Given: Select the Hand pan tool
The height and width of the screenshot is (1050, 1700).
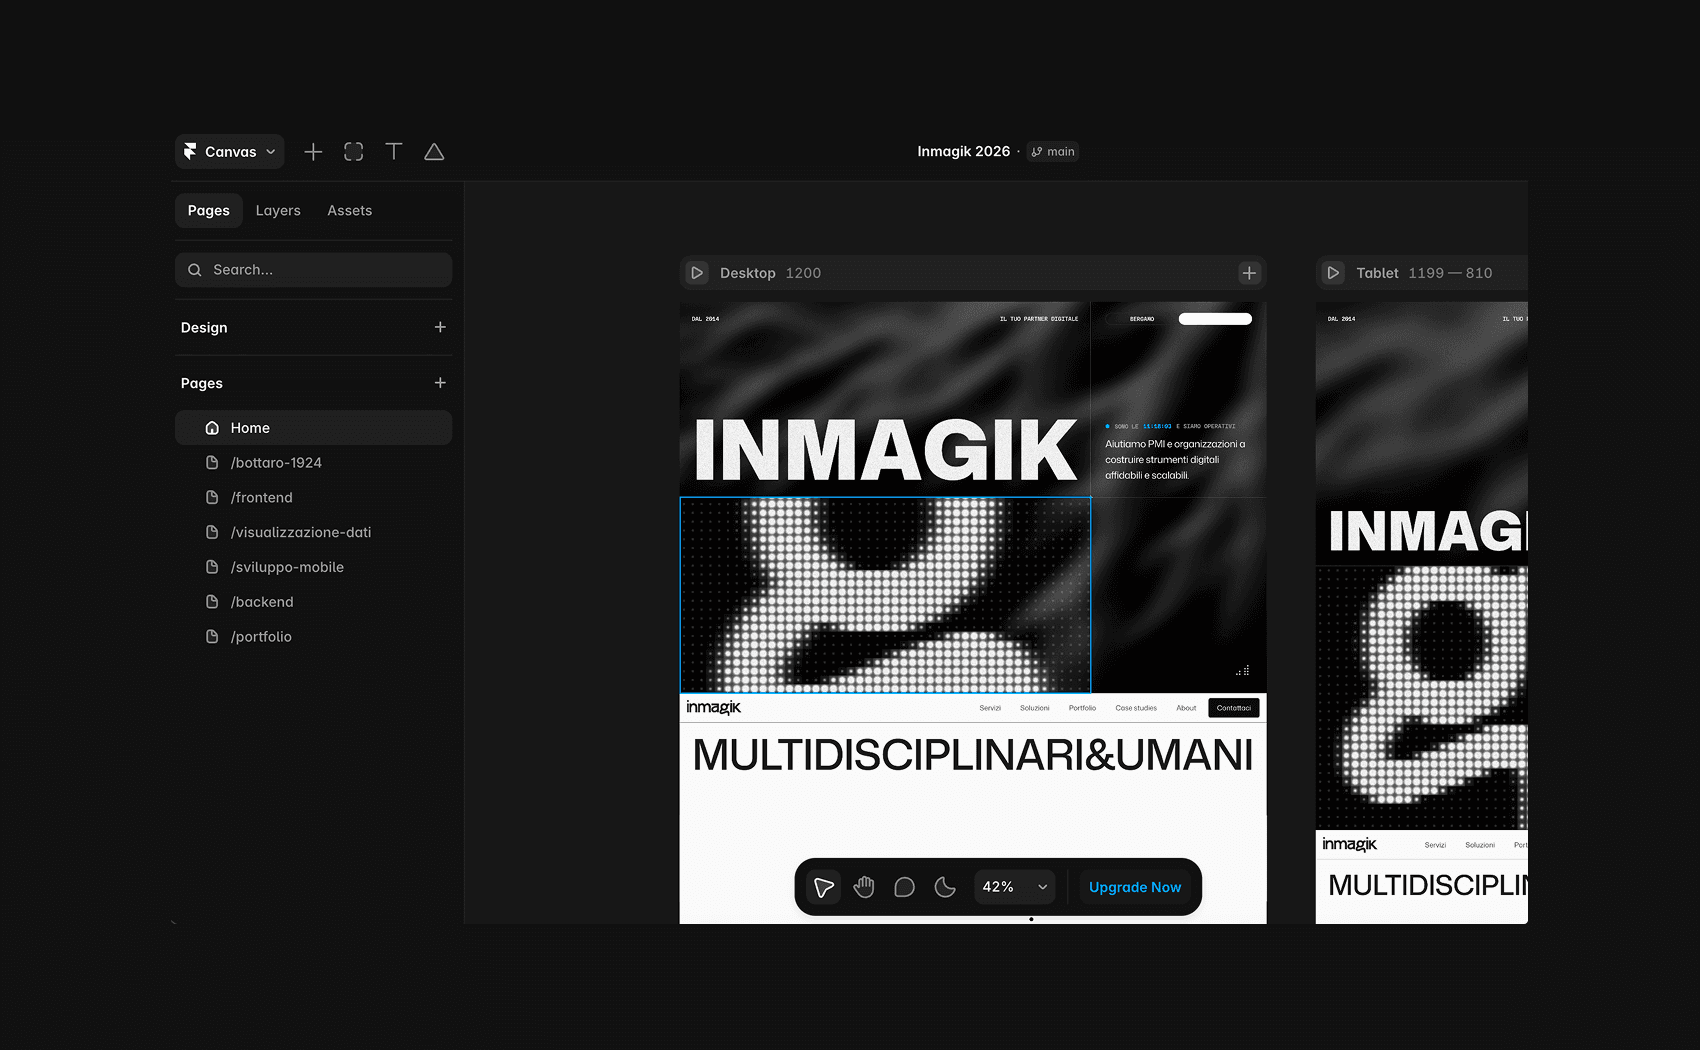Looking at the screenshot, I should click(864, 887).
